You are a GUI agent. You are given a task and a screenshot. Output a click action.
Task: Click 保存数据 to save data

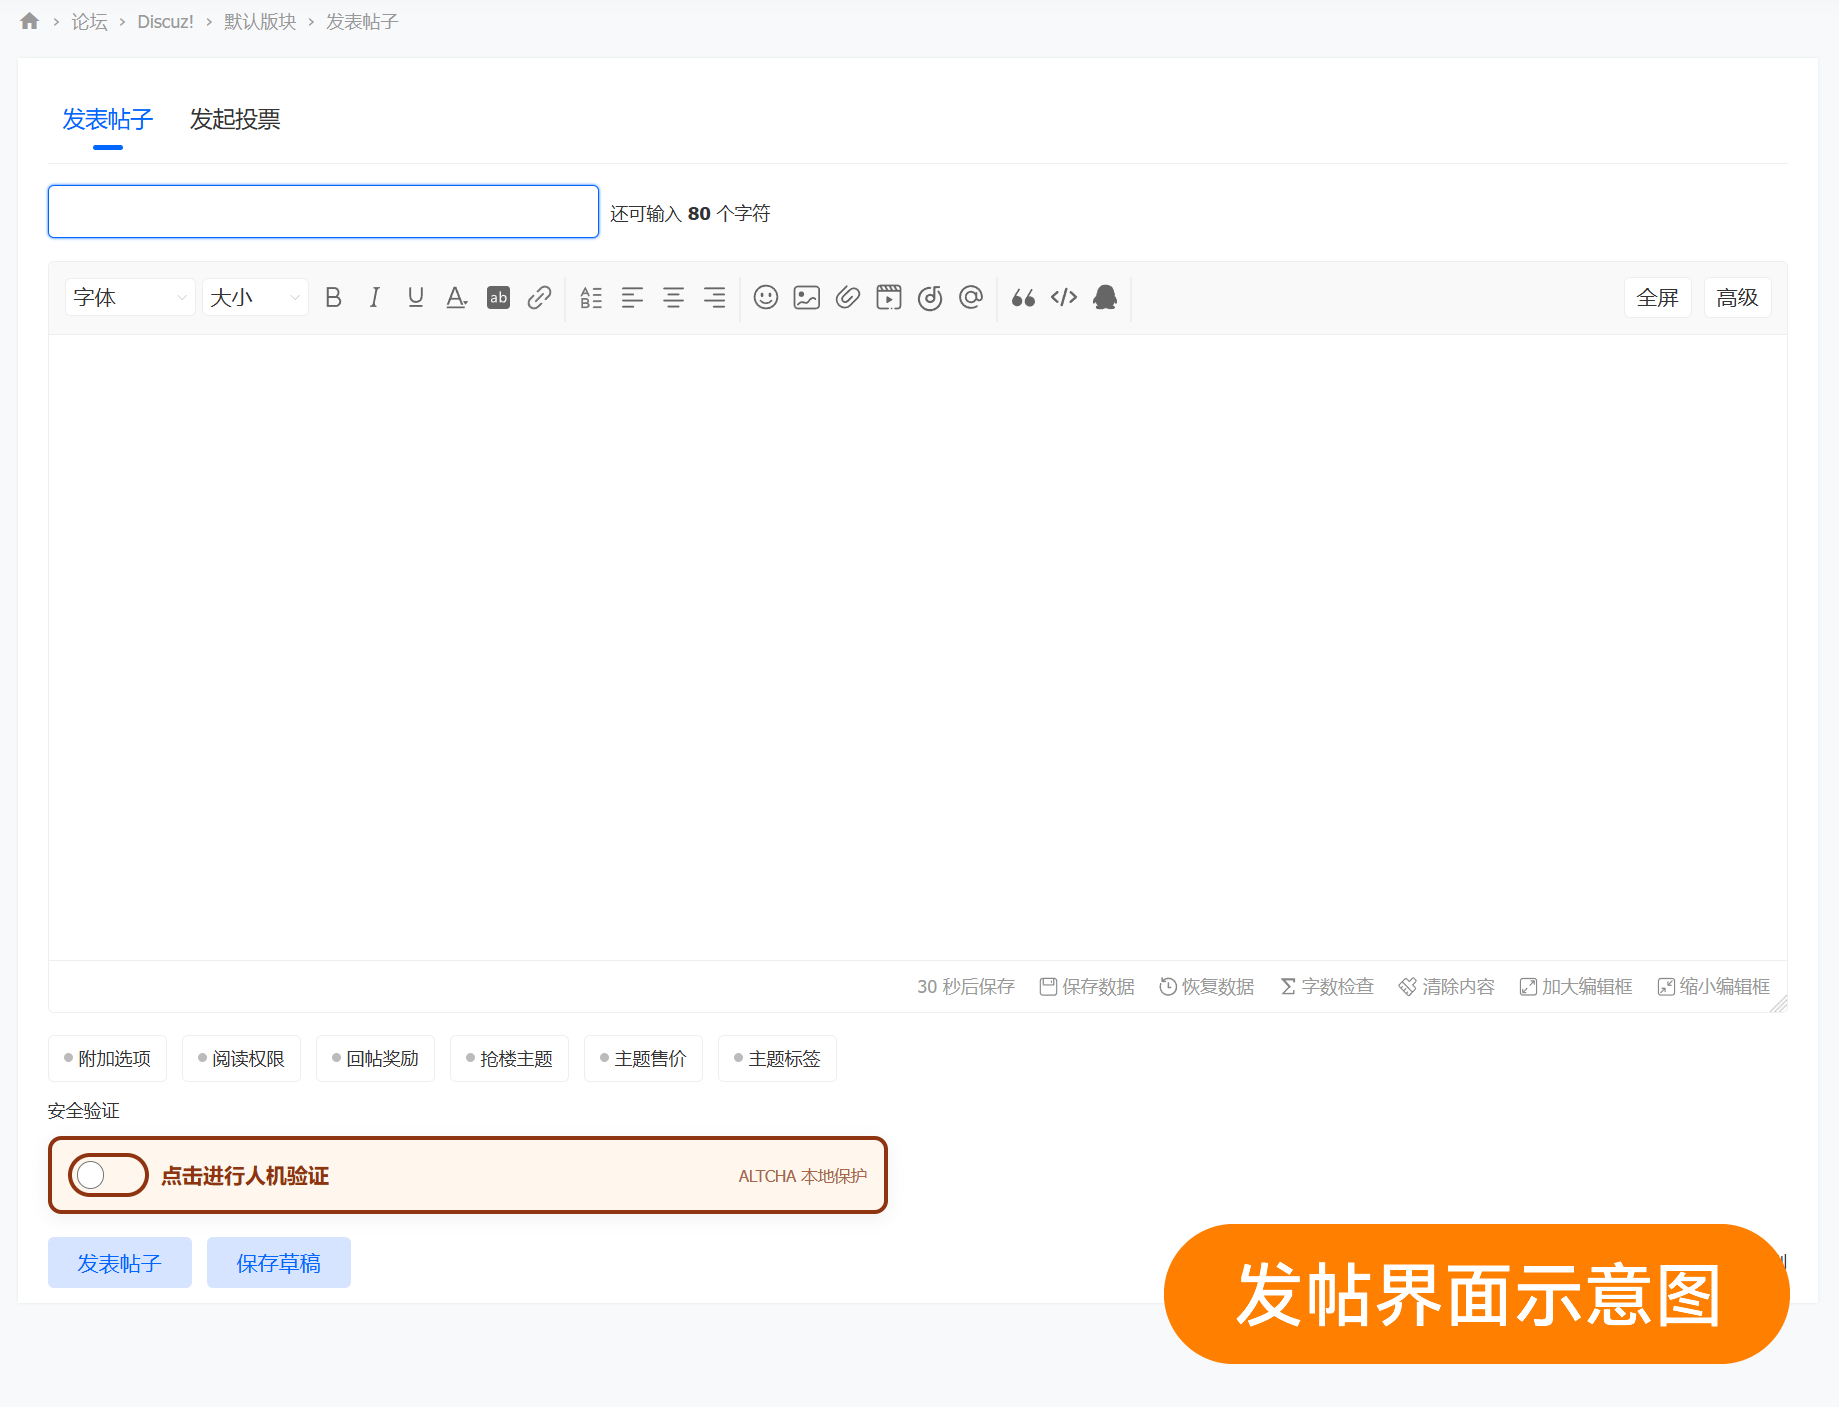(x=1087, y=987)
